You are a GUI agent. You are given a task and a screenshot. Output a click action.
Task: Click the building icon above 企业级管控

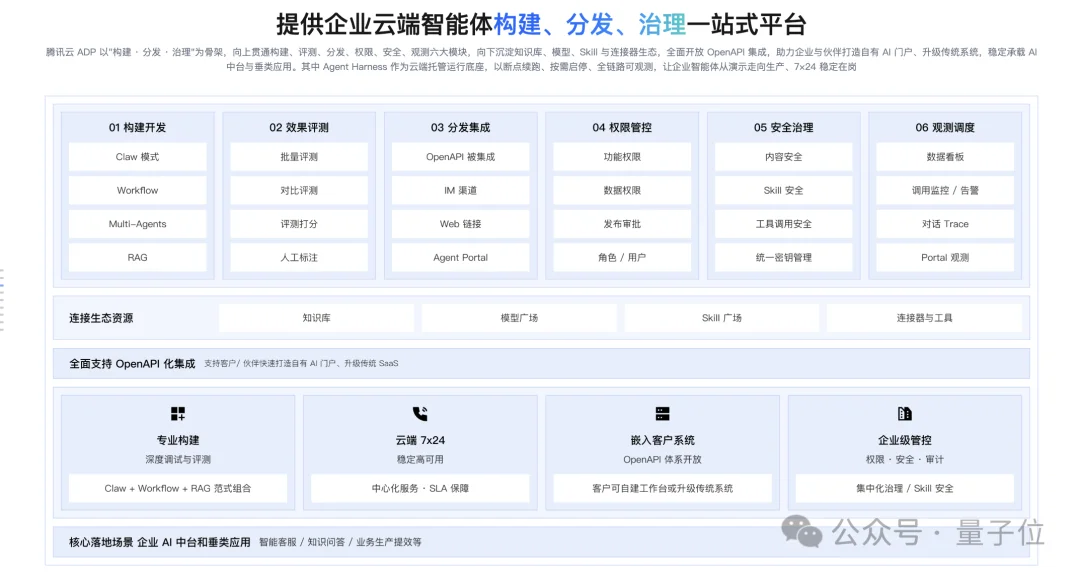pyautogui.click(x=904, y=413)
